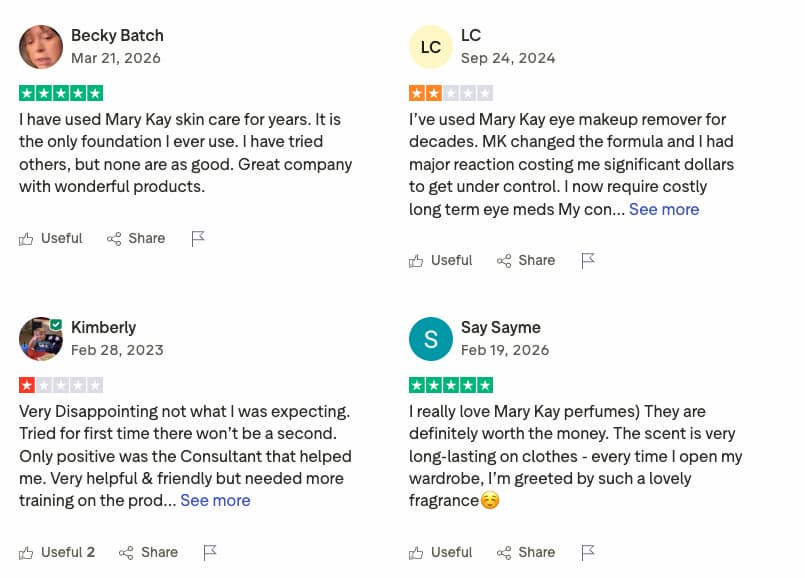
Task: Flag Say Sayme's review for moderation
Action: pyautogui.click(x=588, y=552)
